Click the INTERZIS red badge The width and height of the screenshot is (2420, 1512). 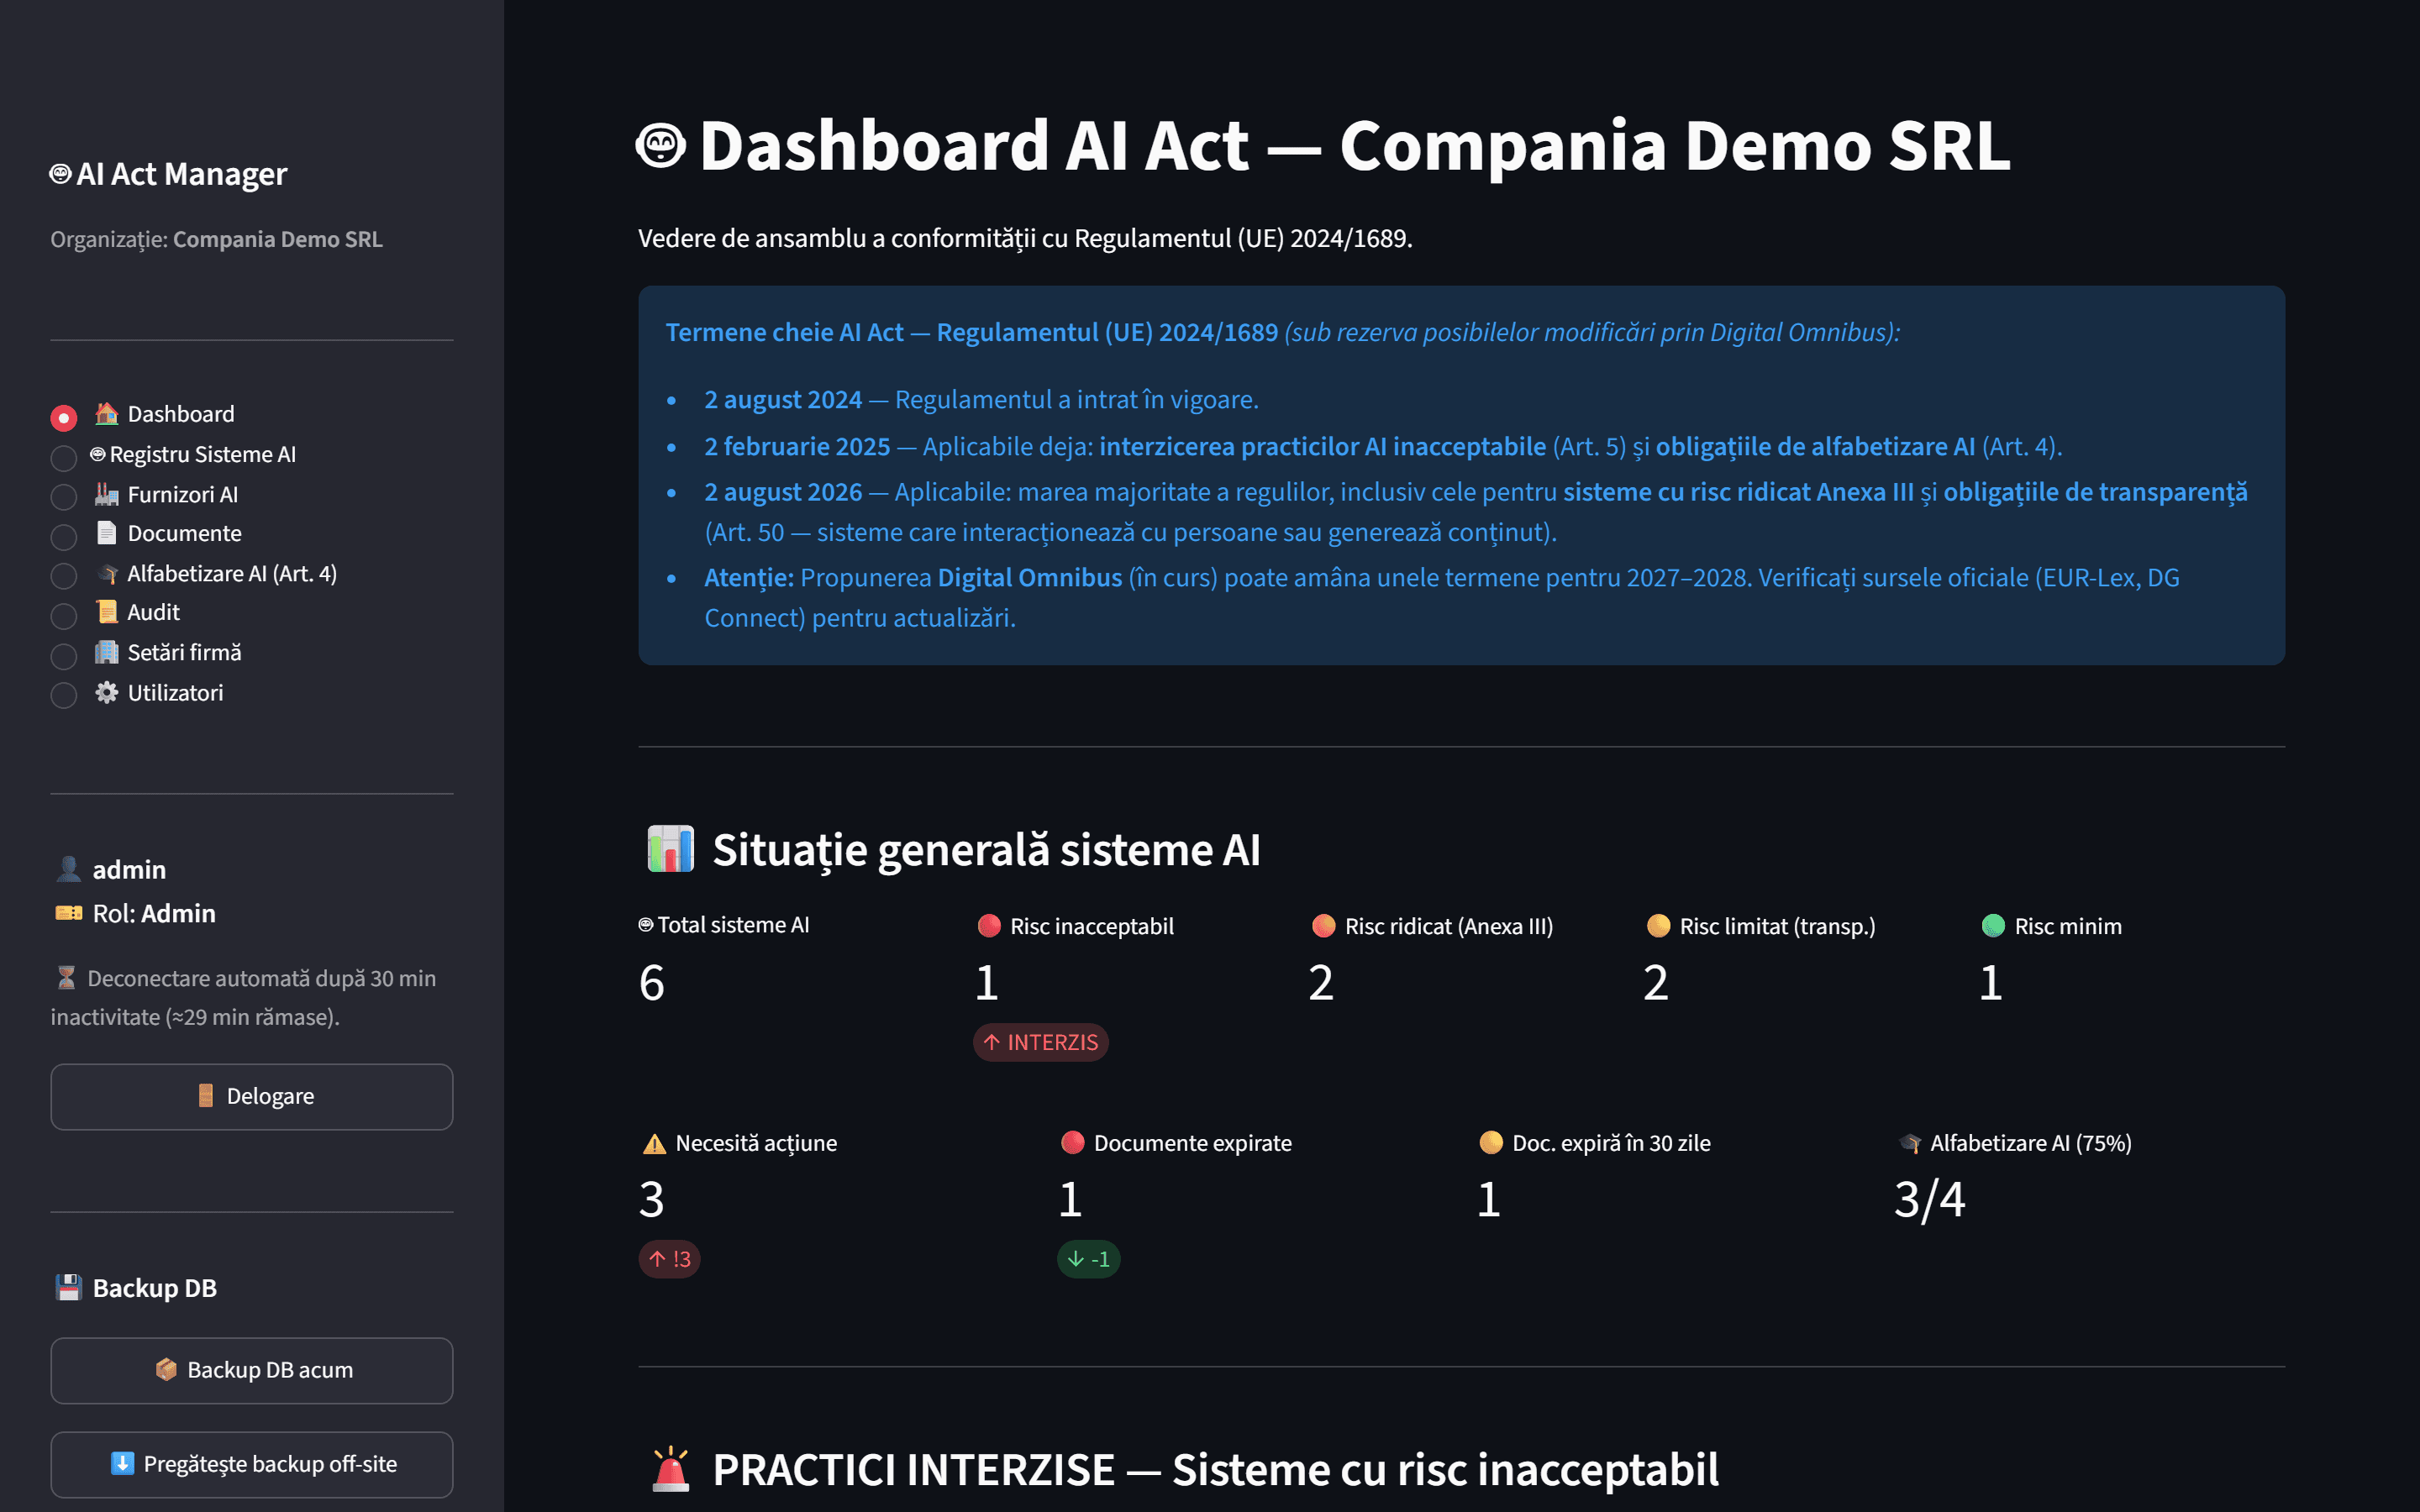coord(1041,1042)
